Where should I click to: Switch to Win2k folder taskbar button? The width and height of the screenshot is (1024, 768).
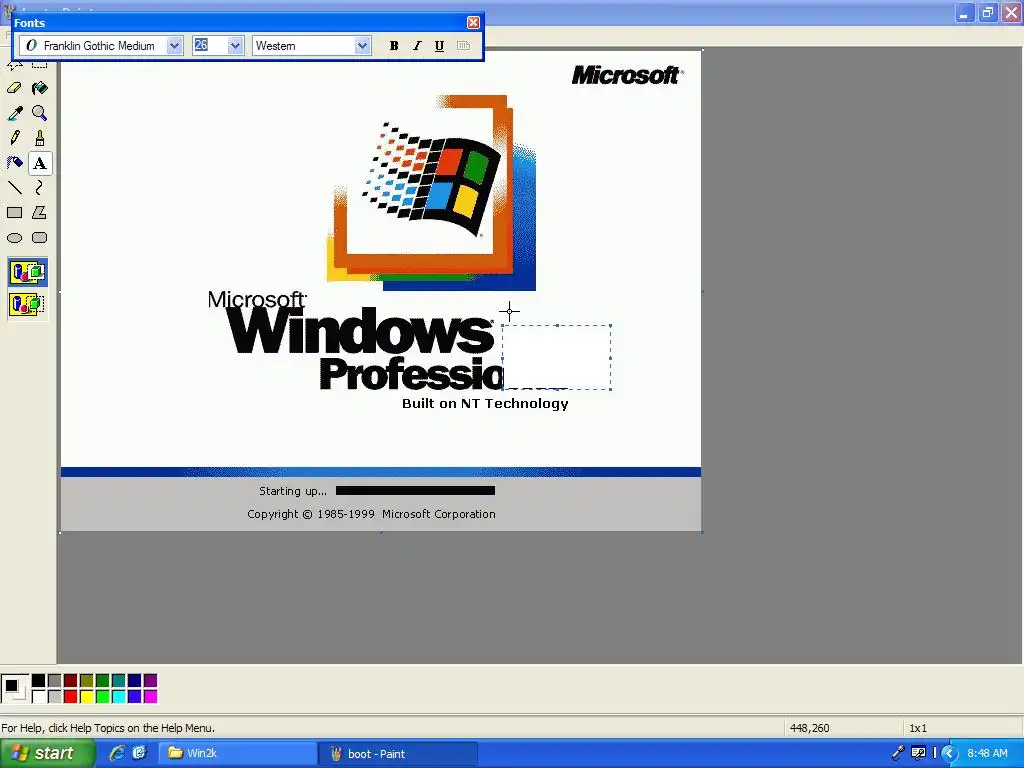pos(236,753)
